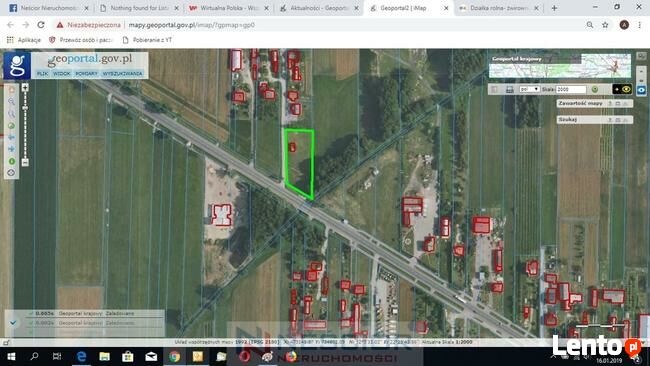The width and height of the screenshot is (650, 366).
Task: Open the Aplikacje bookmarks shortcut
Action: pos(24,40)
